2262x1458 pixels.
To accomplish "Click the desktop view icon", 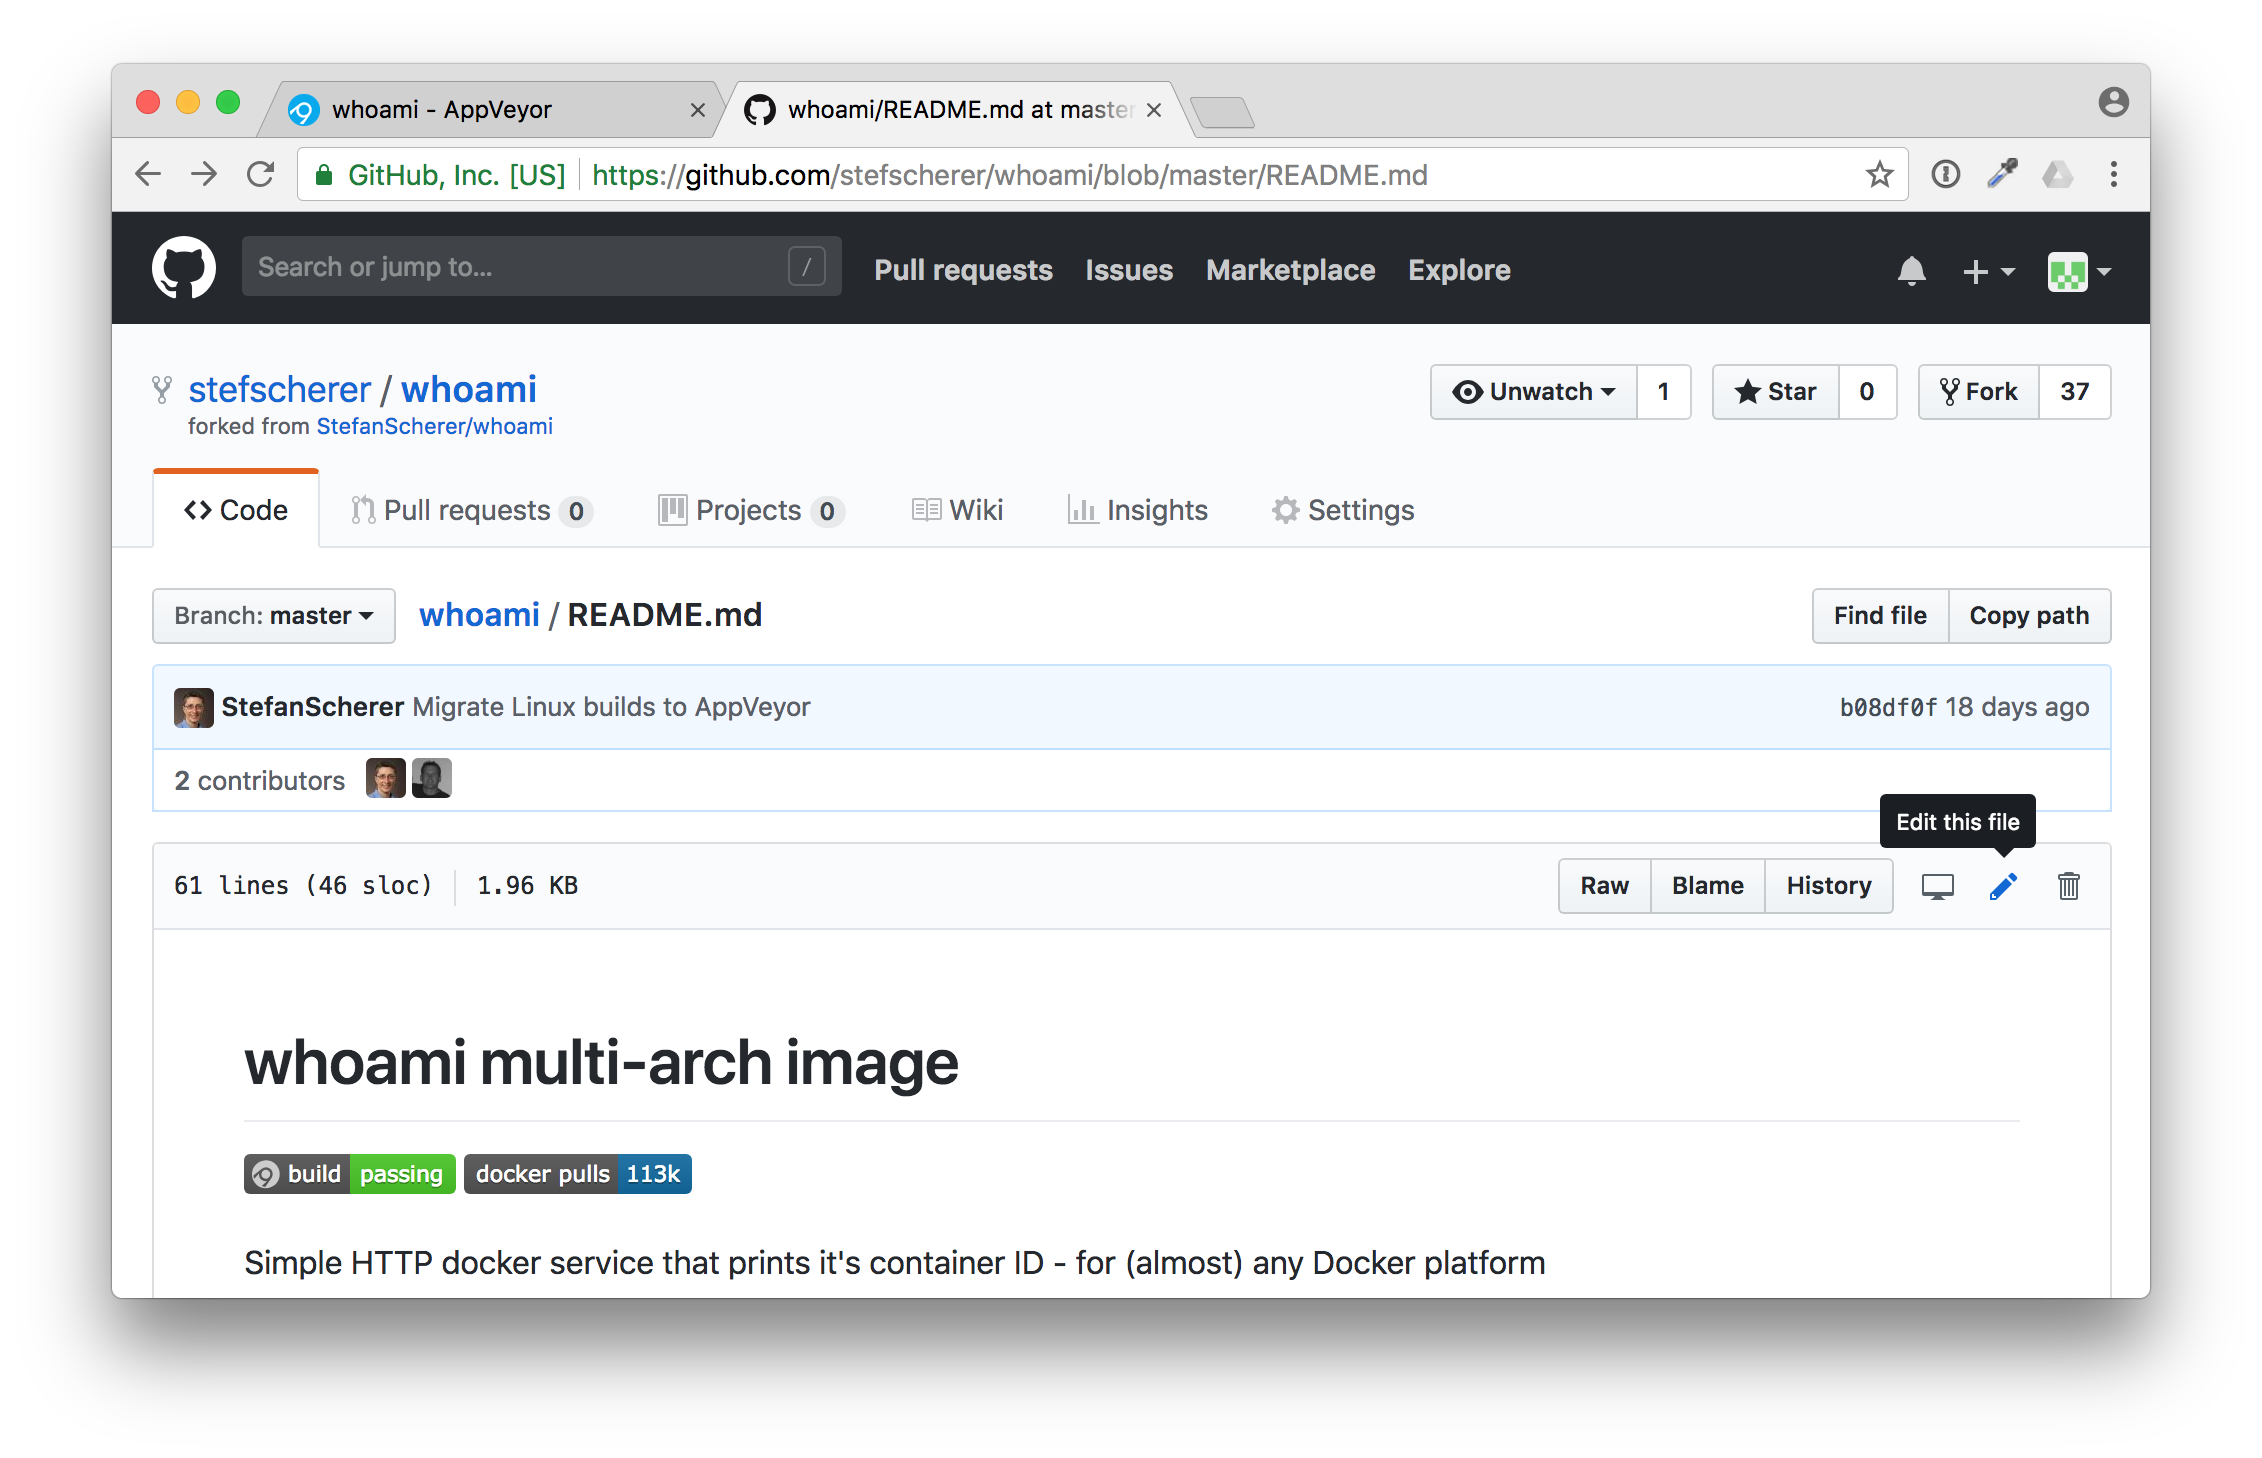I will (x=1941, y=886).
